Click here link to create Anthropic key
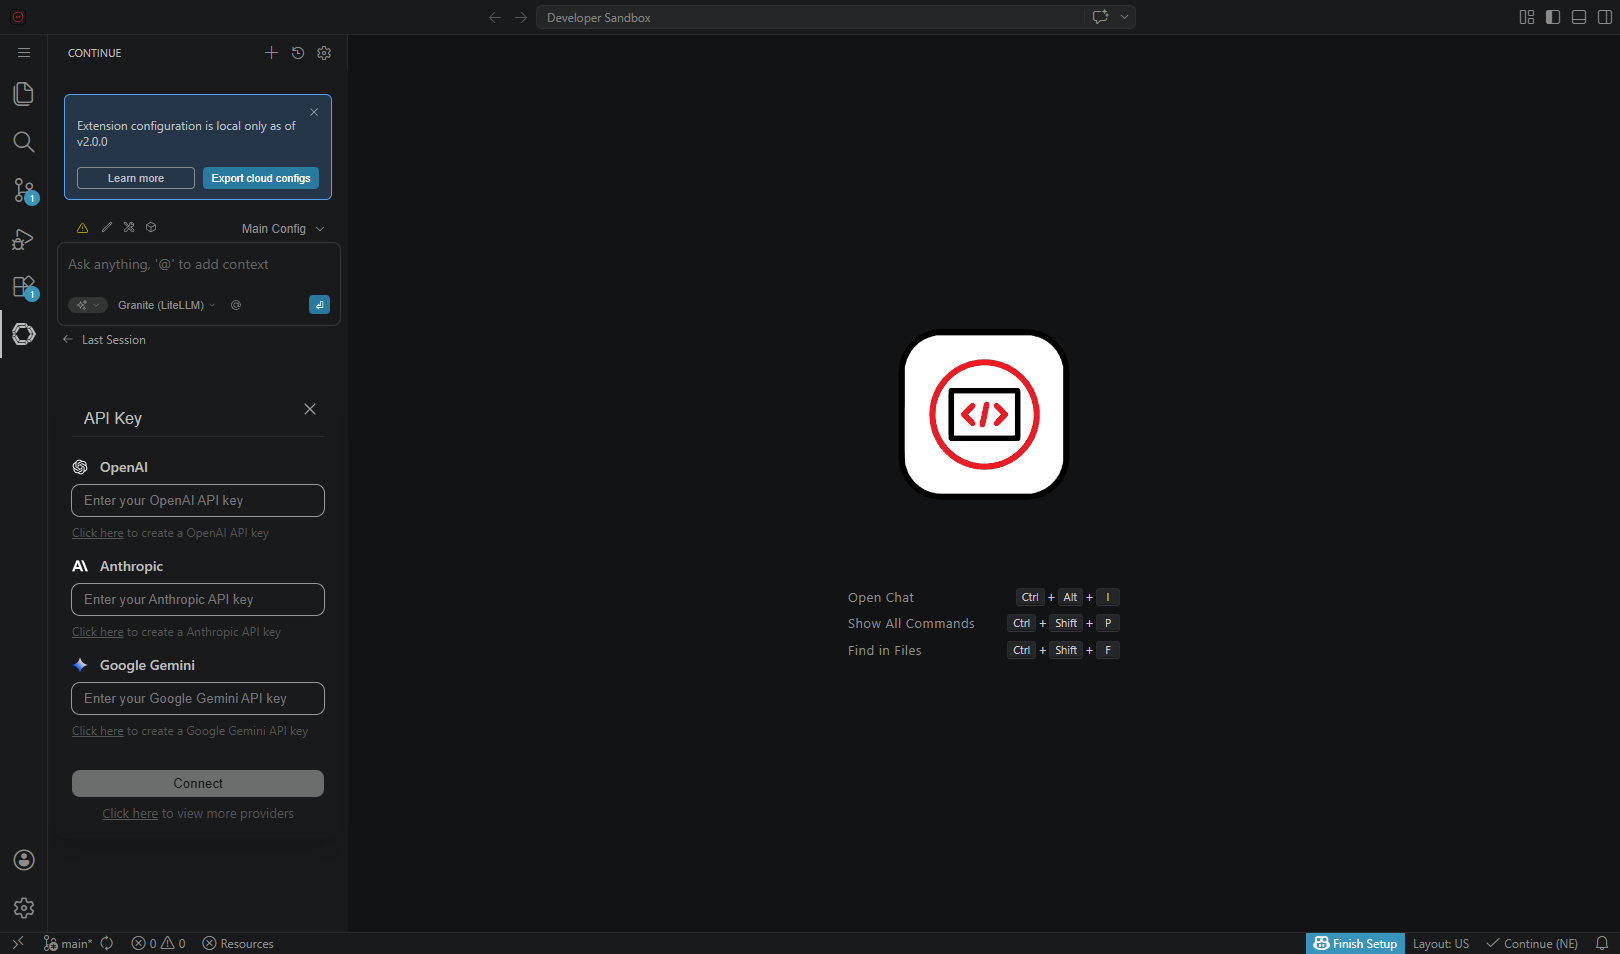1620x954 pixels. tap(98, 632)
